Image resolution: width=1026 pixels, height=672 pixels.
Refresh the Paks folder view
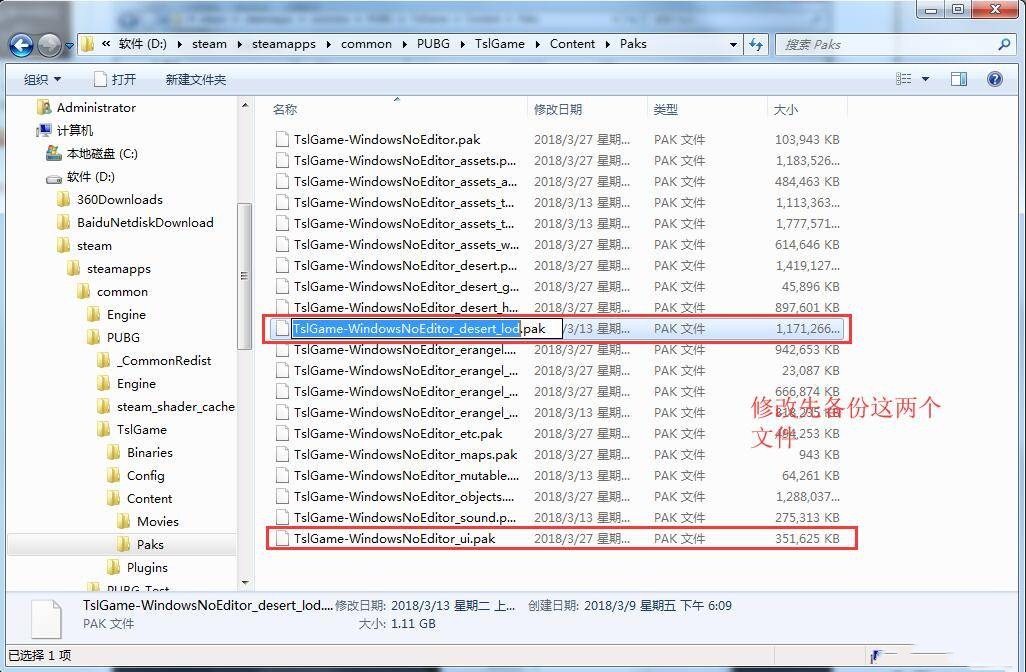[756, 44]
